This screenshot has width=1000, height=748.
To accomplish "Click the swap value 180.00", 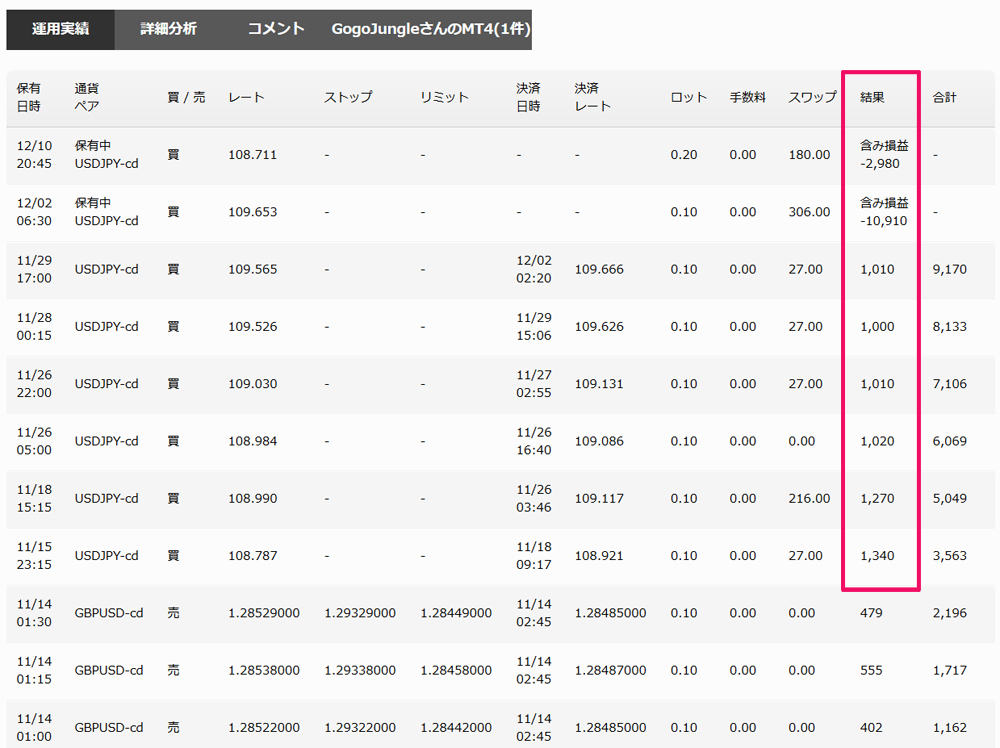I will [x=809, y=155].
